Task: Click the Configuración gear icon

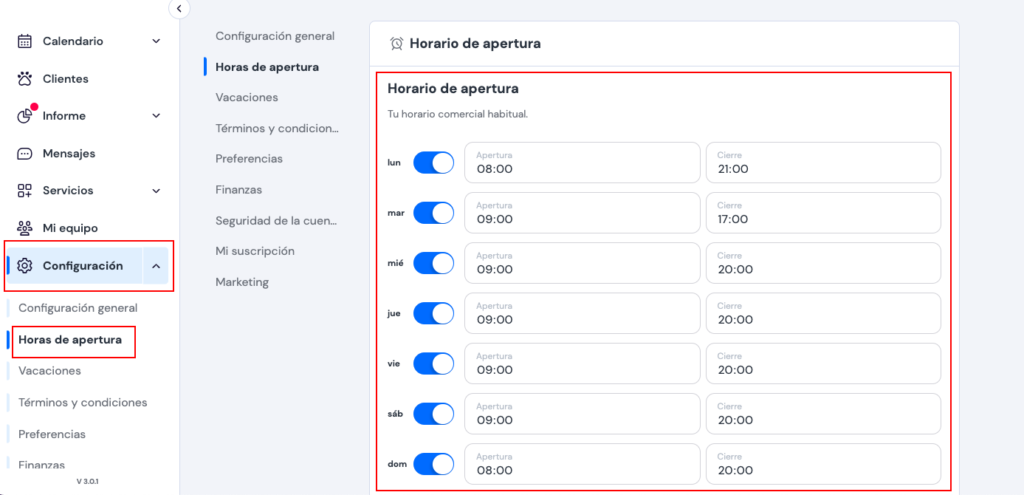Action: pos(25,266)
